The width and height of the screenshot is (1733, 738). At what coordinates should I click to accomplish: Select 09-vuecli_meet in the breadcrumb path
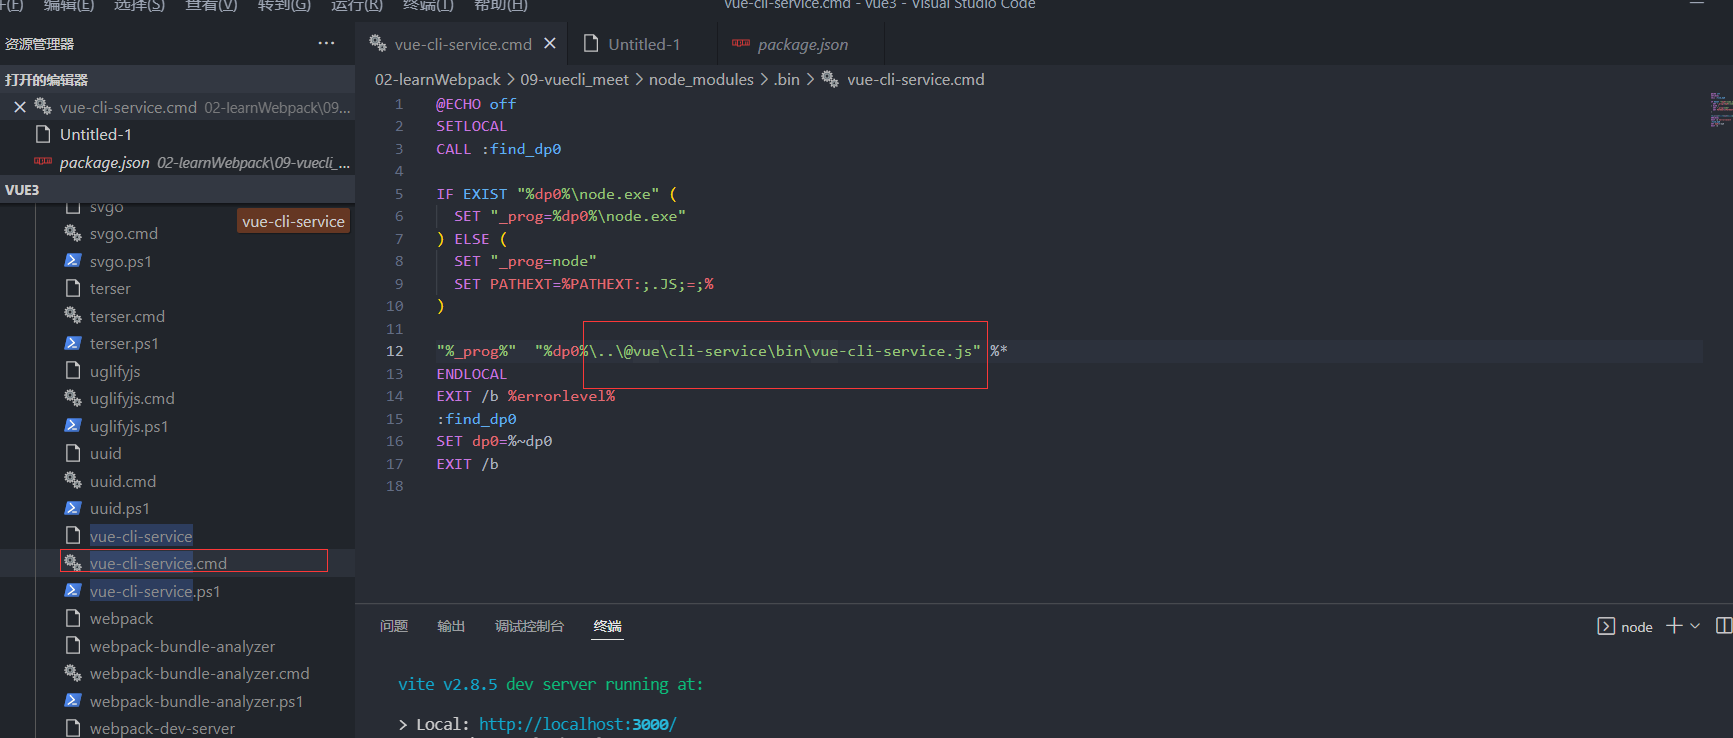click(575, 80)
